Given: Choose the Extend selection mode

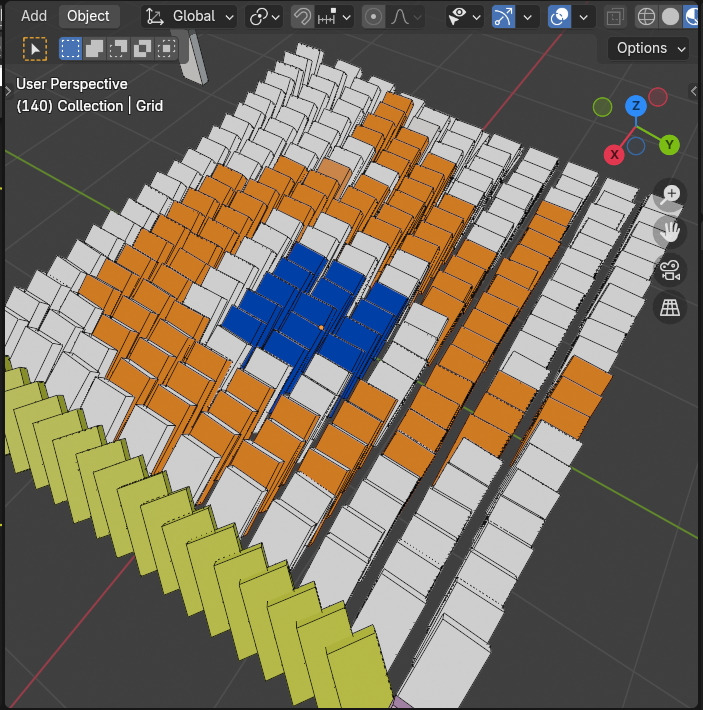Looking at the screenshot, I should pyautogui.click(x=94, y=48).
